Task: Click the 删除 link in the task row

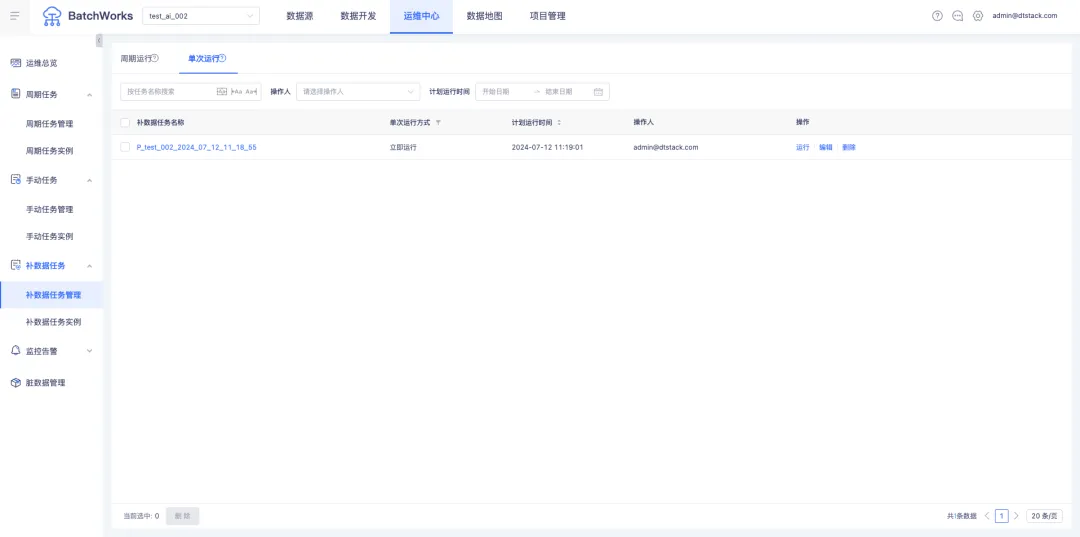Action: click(x=849, y=147)
